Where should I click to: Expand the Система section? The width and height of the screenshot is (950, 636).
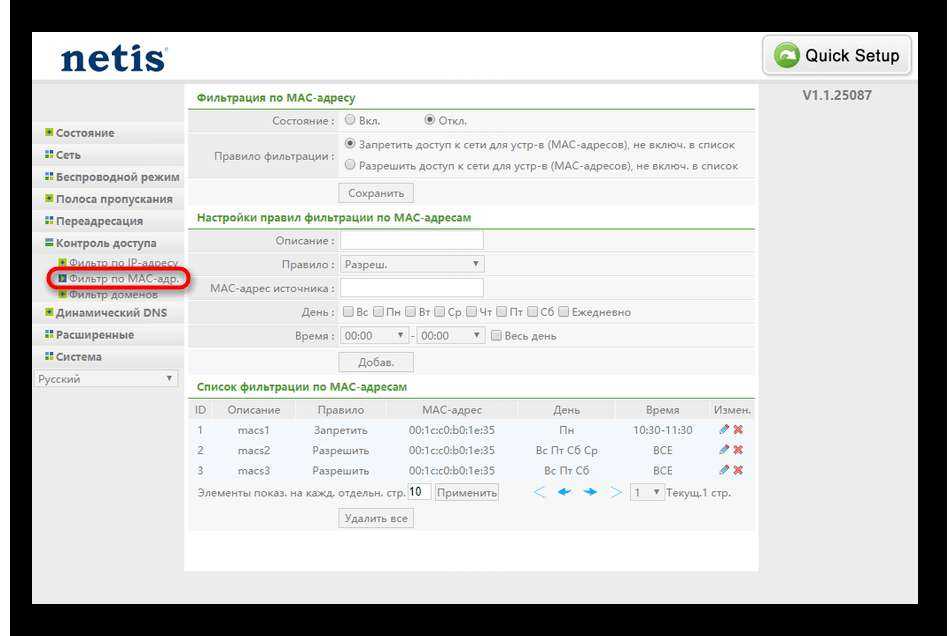click(x=79, y=357)
